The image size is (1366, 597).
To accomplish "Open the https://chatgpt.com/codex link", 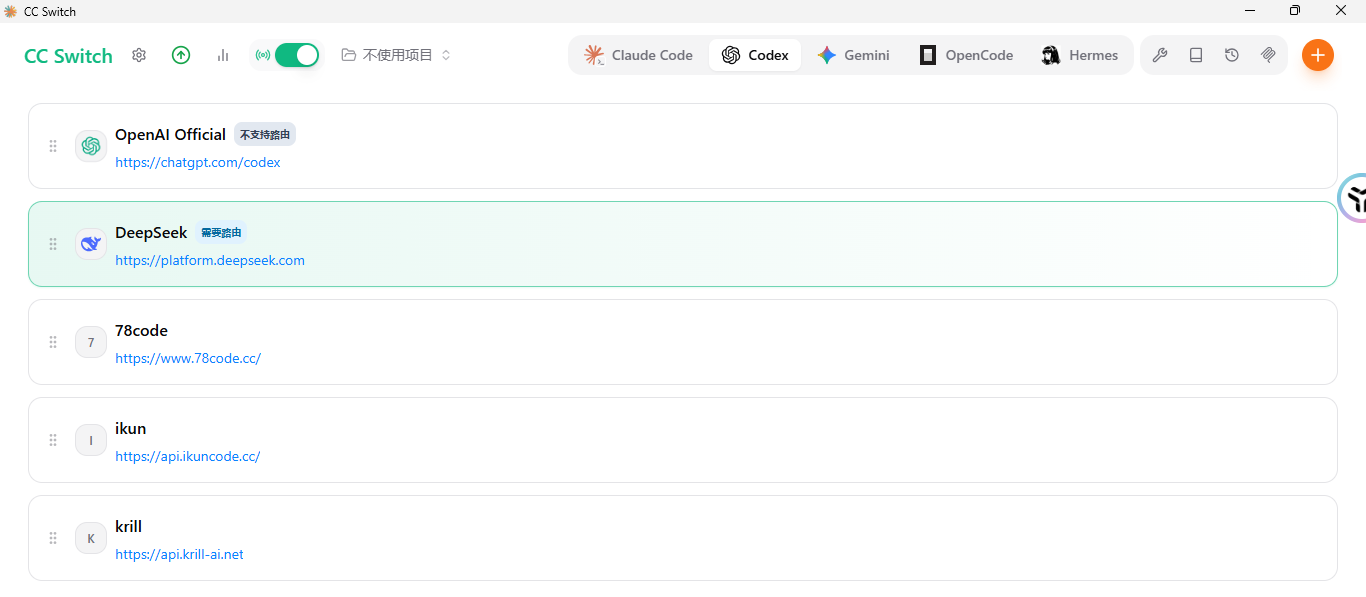I will coord(198,162).
